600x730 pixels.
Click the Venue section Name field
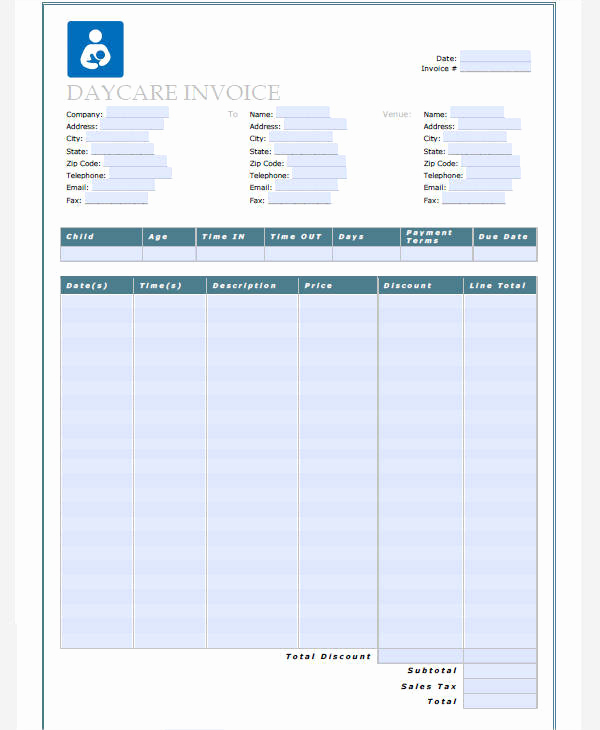(x=477, y=112)
